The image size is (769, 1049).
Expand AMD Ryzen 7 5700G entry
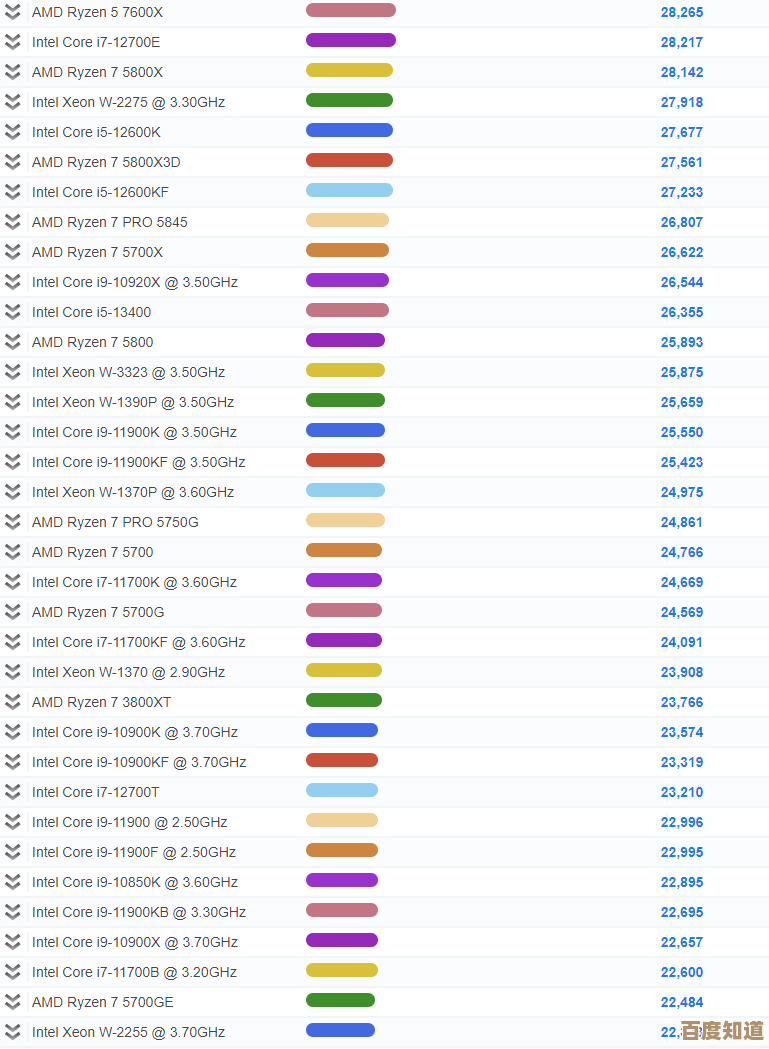[x=12, y=612]
